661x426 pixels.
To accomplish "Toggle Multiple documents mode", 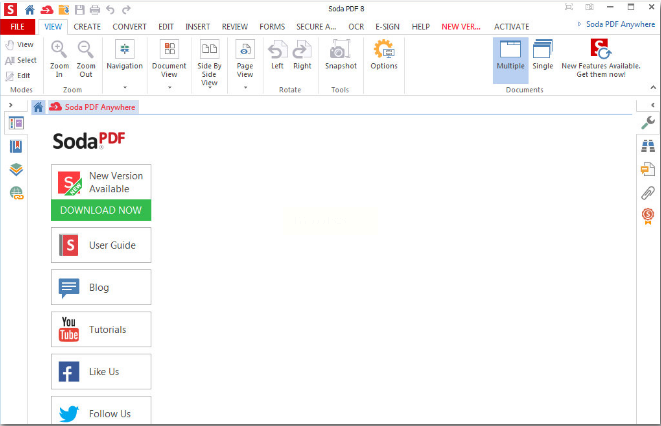I will coord(511,60).
